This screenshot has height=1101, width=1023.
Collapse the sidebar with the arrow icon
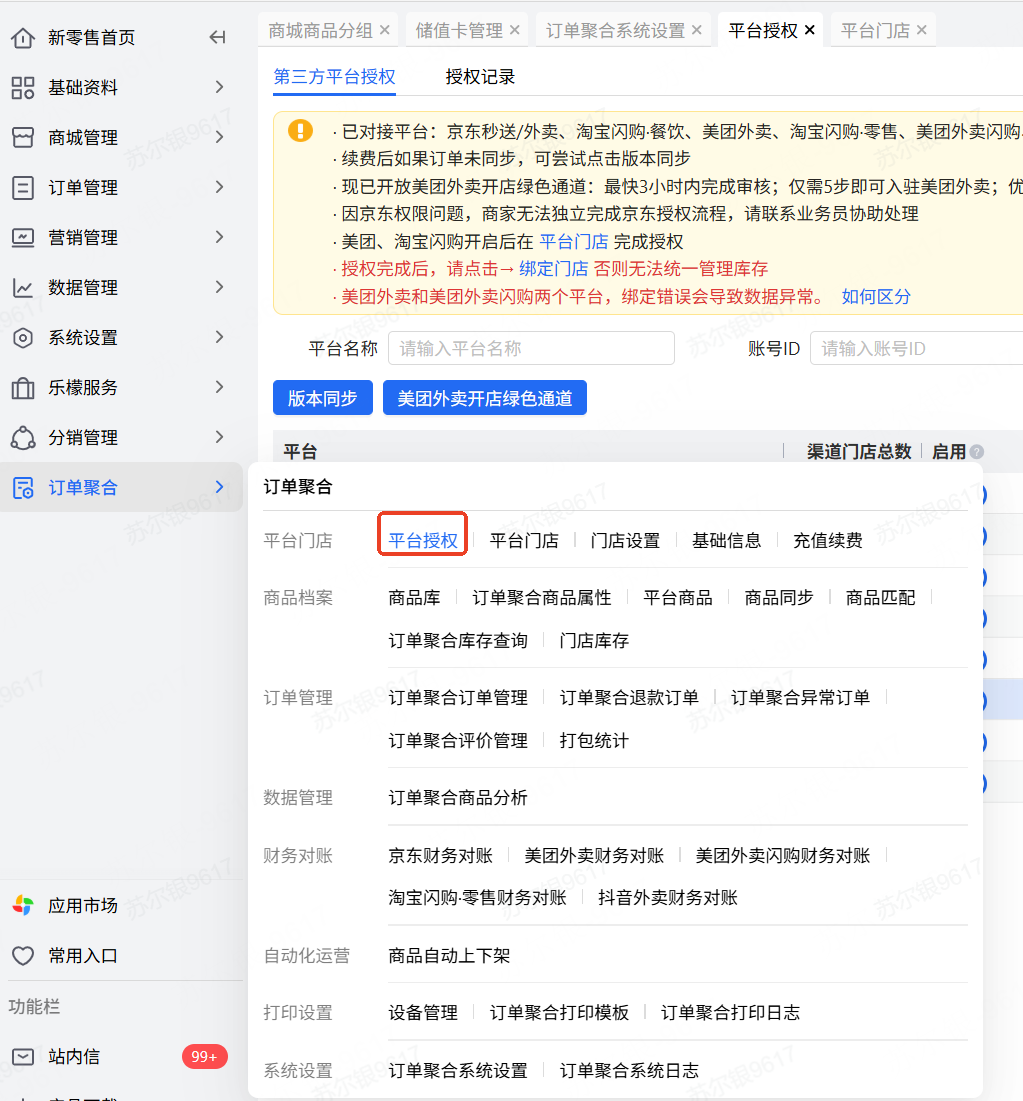(218, 37)
